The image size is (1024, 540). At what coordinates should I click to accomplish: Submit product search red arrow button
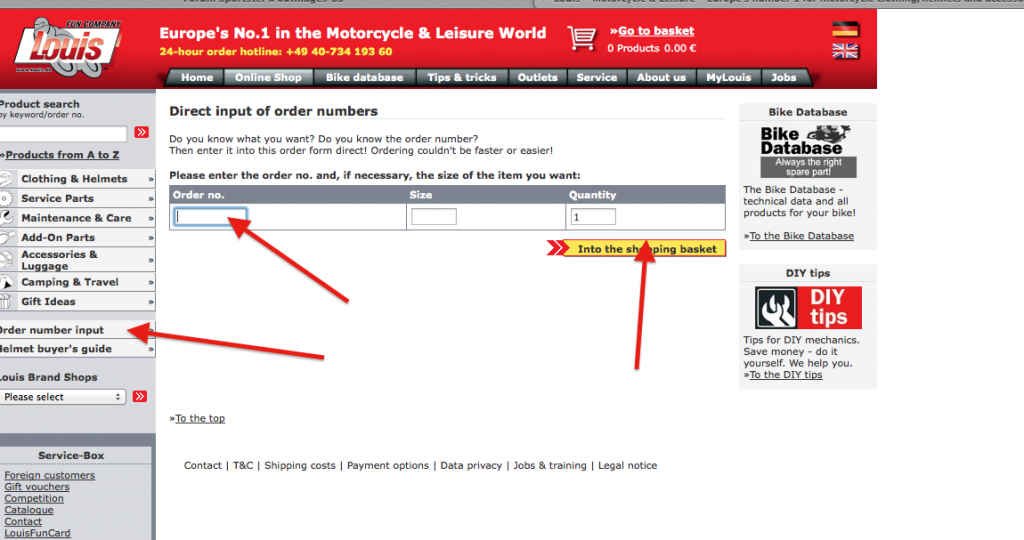click(x=141, y=133)
